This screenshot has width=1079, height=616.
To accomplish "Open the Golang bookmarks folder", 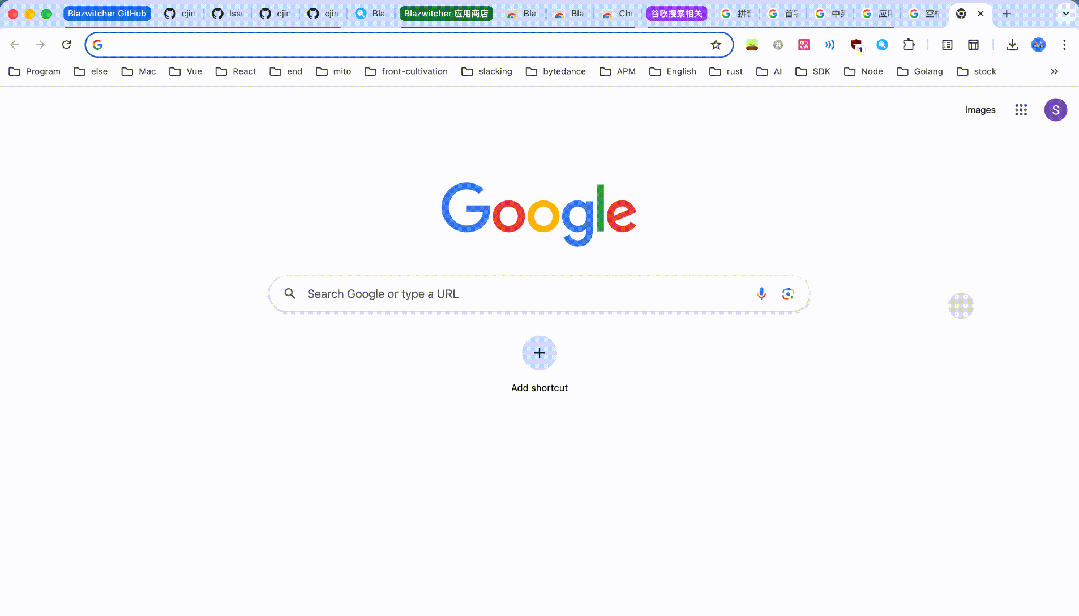I will pos(920,72).
